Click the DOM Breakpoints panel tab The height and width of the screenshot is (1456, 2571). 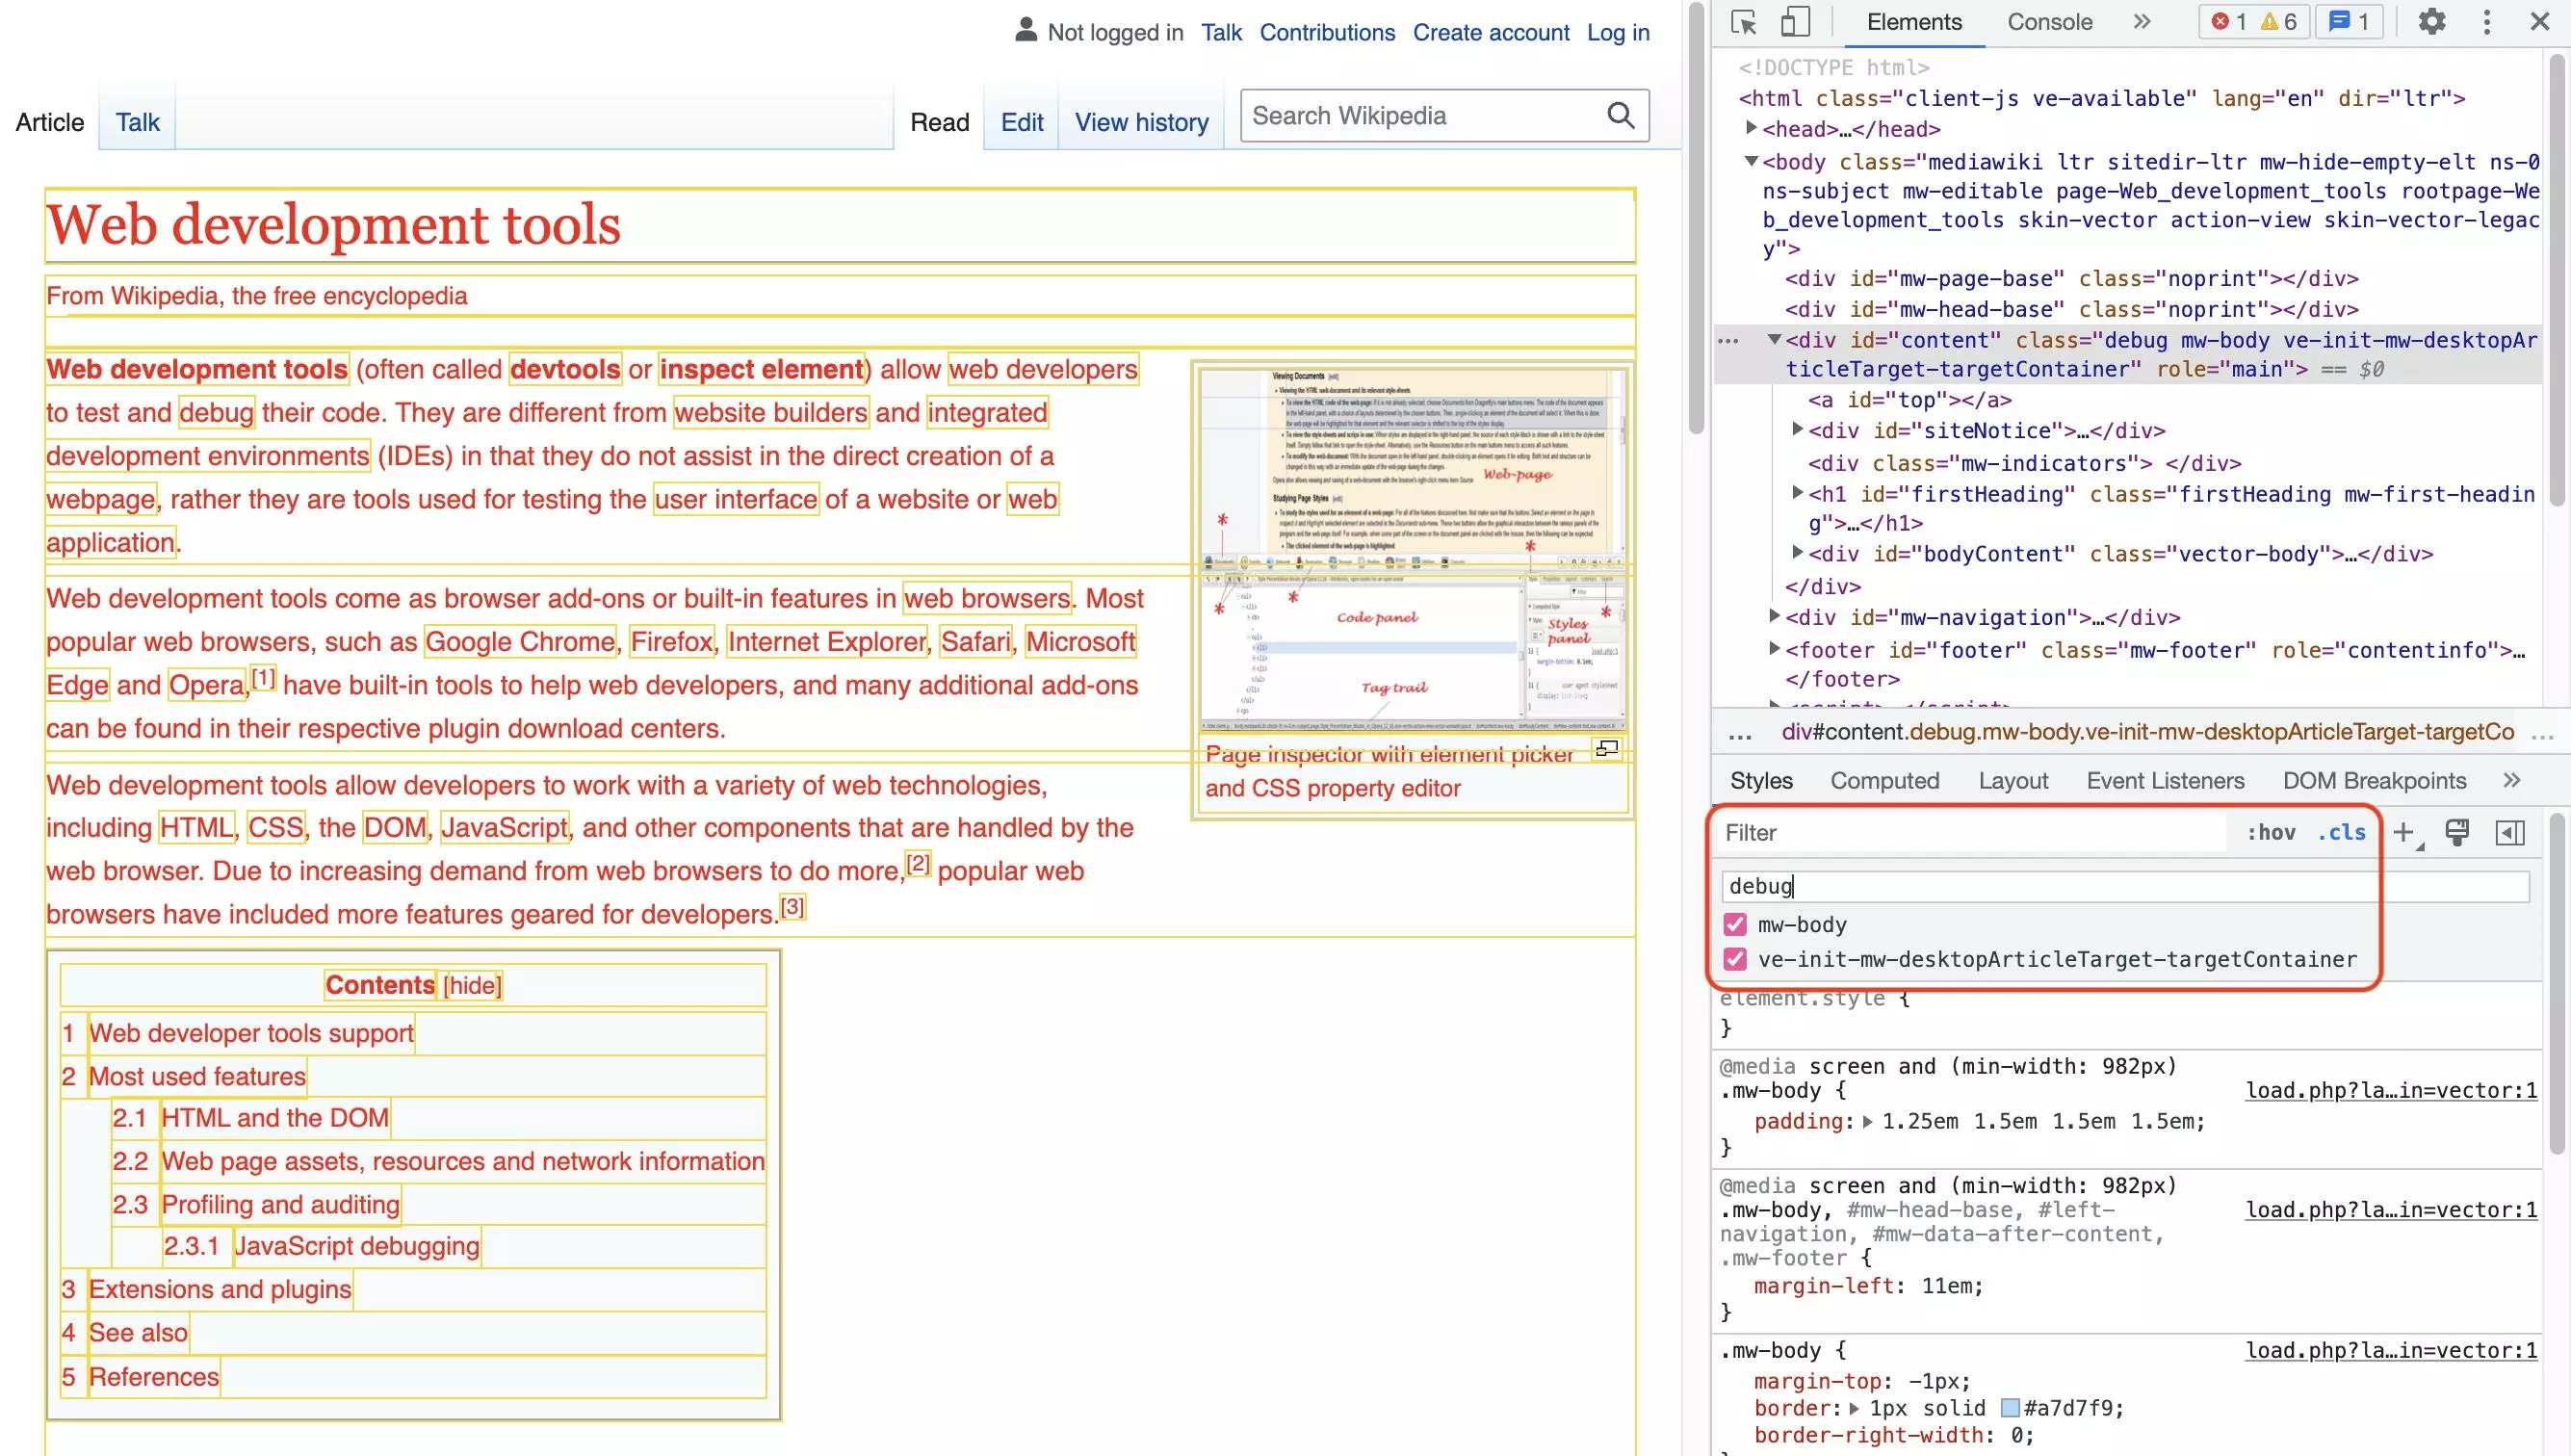(x=2375, y=780)
